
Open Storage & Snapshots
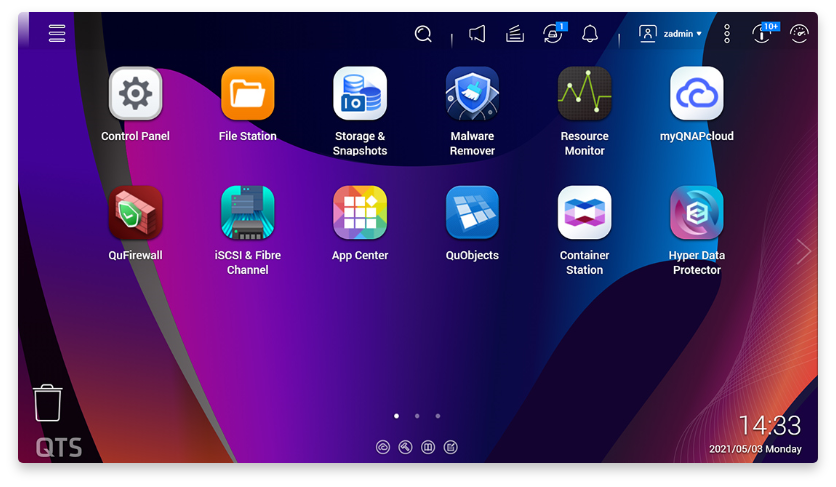pos(360,94)
